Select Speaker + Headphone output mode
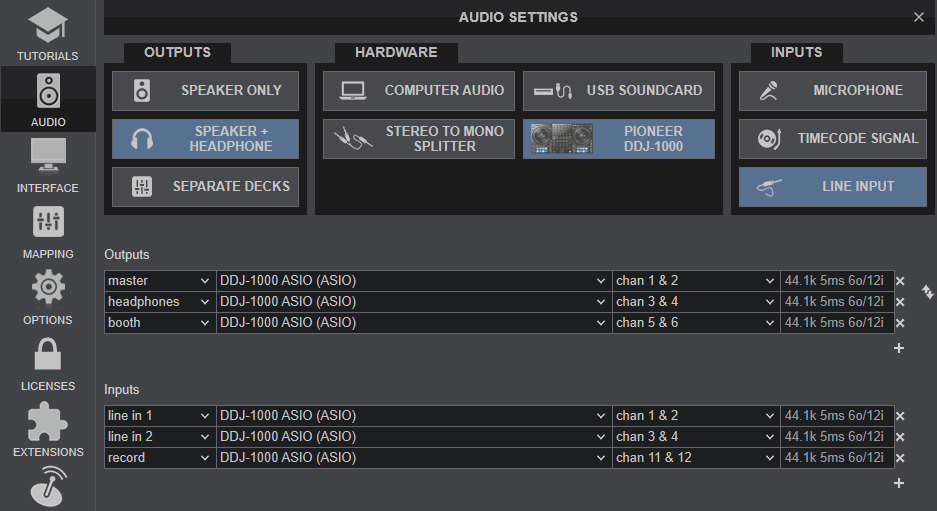Image resolution: width=937 pixels, height=511 pixels. pos(206,139)
